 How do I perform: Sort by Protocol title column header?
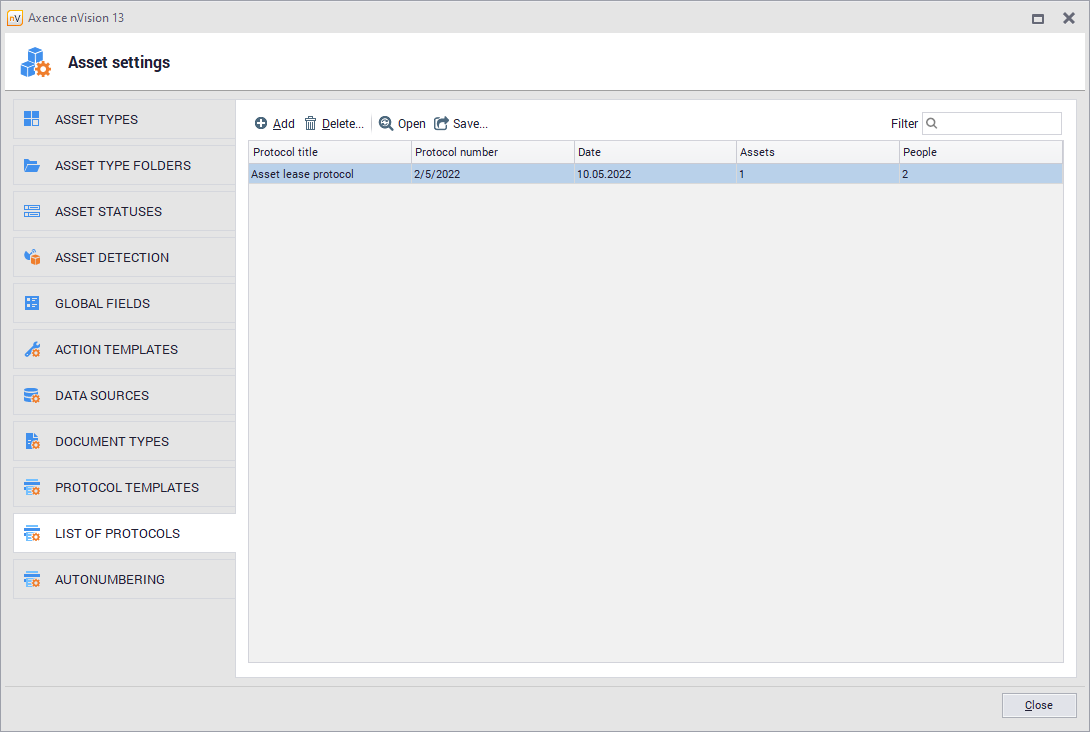click(x=329, y=152)
